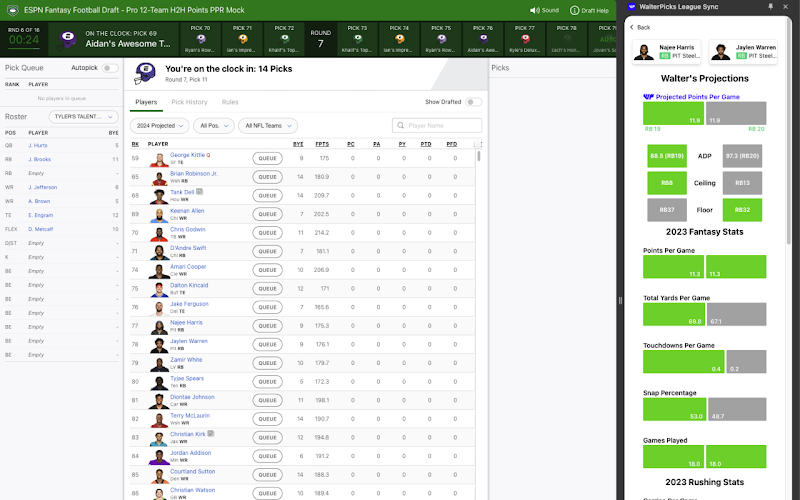
Task: Click Najee Harris photo in WalterPicks panel
Action: coord(644,52)
